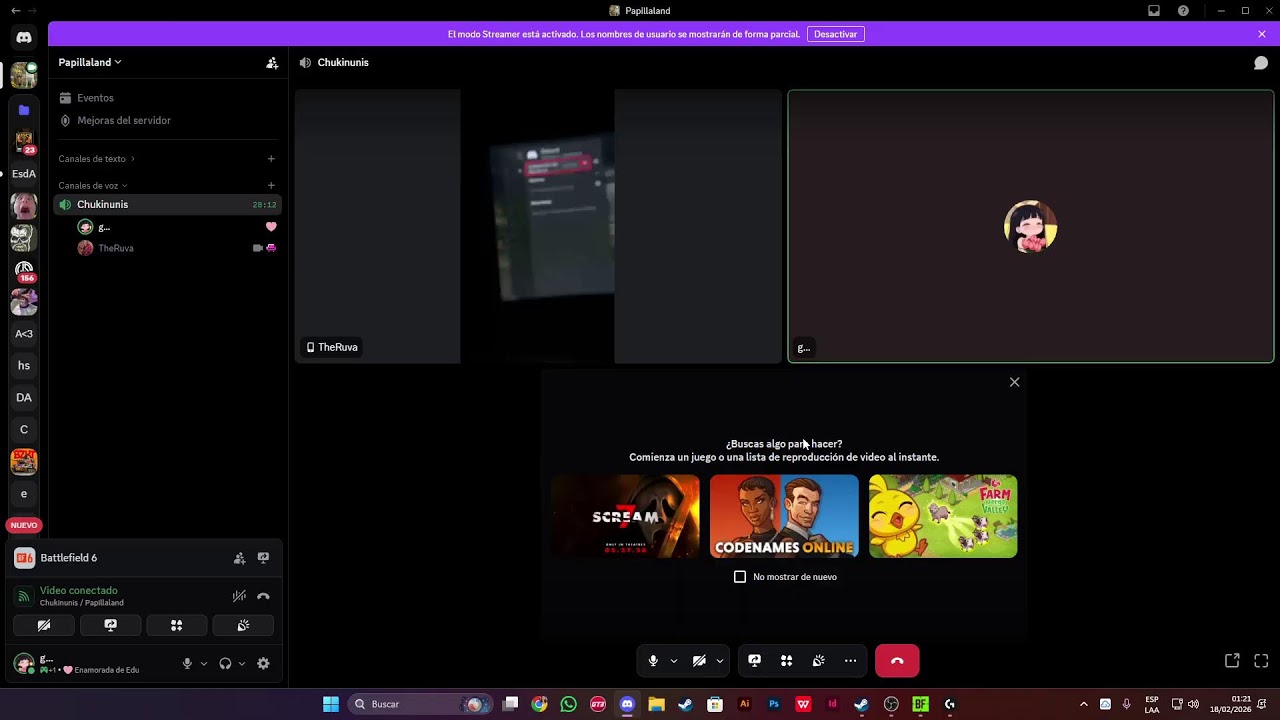
Task: Open the DA server
Action: tap(24, 398)
